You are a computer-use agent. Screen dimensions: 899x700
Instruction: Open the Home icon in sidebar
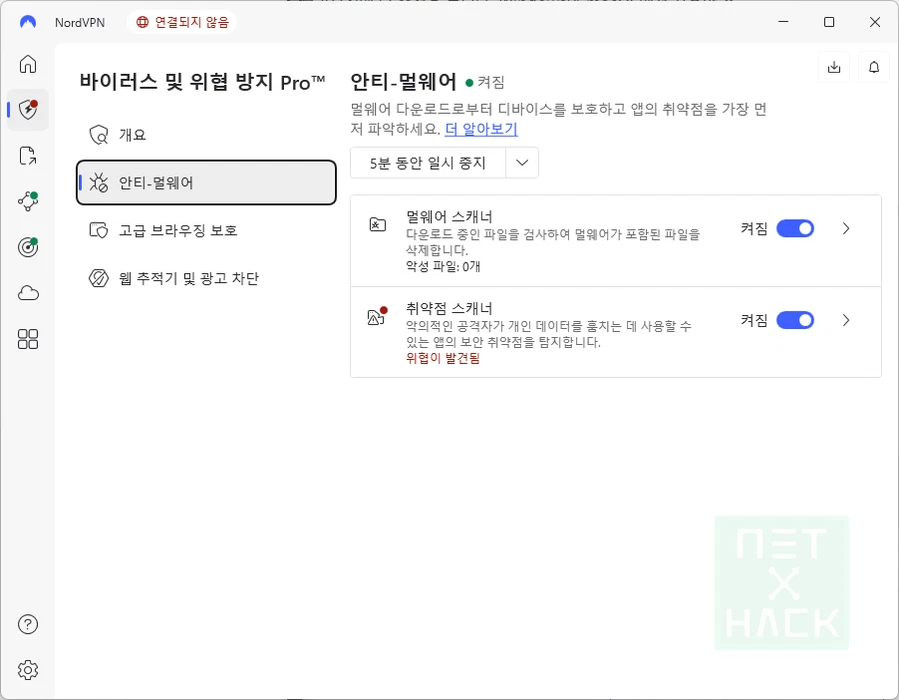click(x=28, y=64)
